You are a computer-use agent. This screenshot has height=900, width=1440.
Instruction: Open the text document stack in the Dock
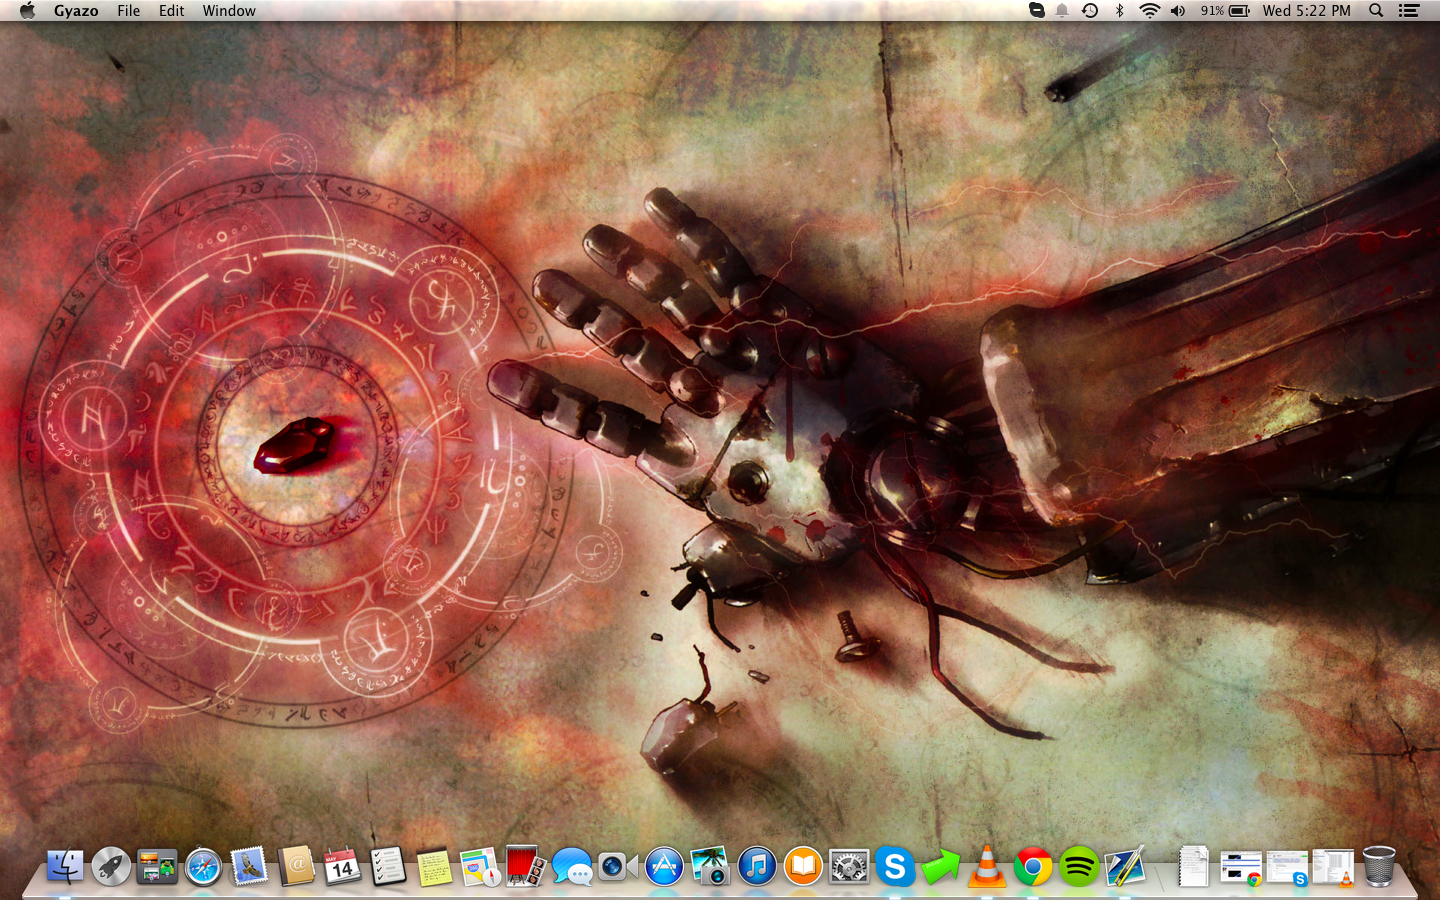(x=1193, y=866)
